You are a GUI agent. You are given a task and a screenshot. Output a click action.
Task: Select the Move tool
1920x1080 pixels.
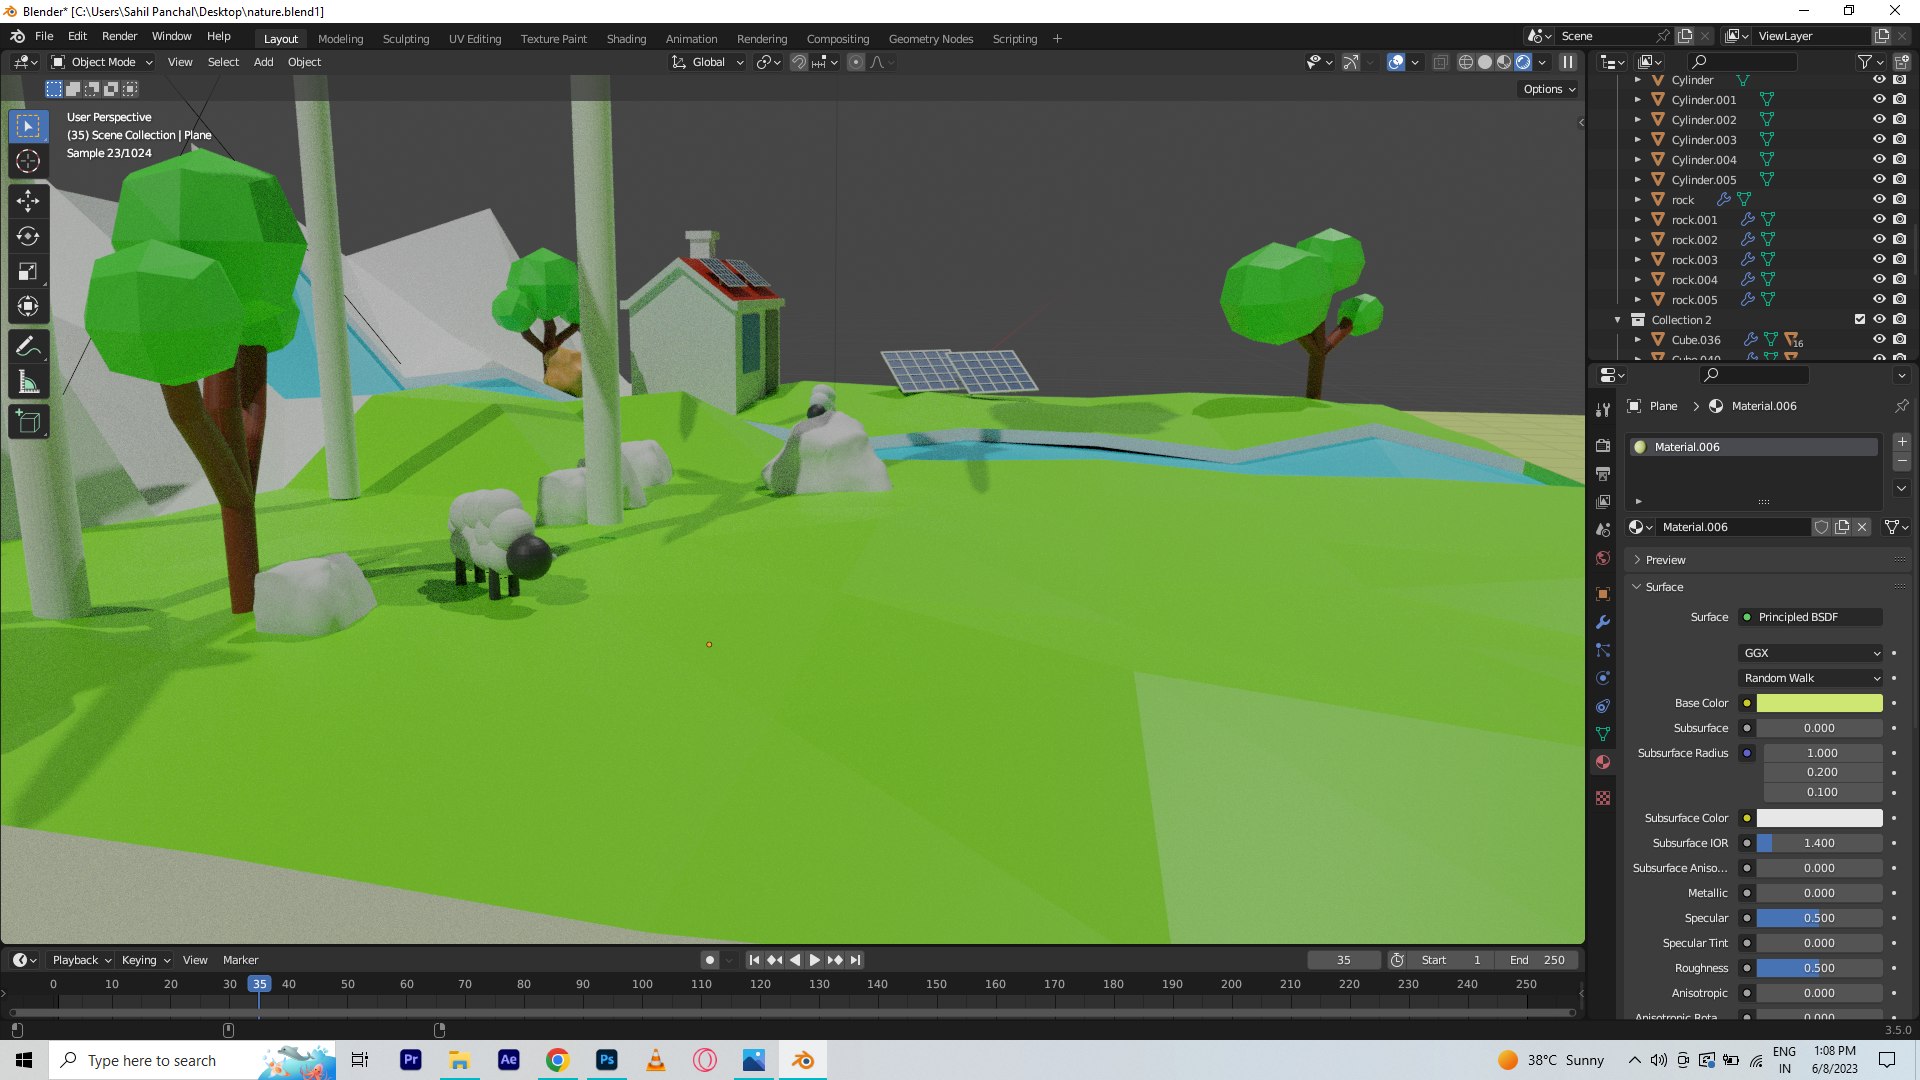(x=28, y=201)
